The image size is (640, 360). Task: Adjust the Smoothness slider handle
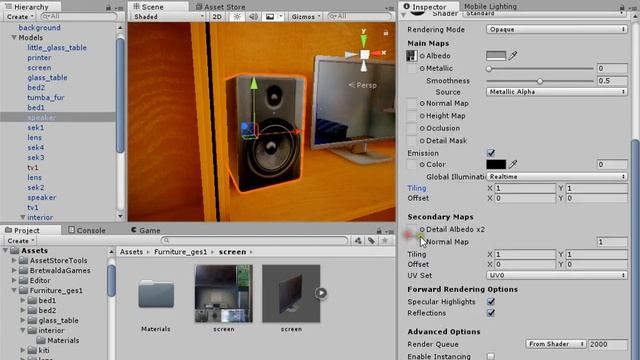(x=540, y=81)
